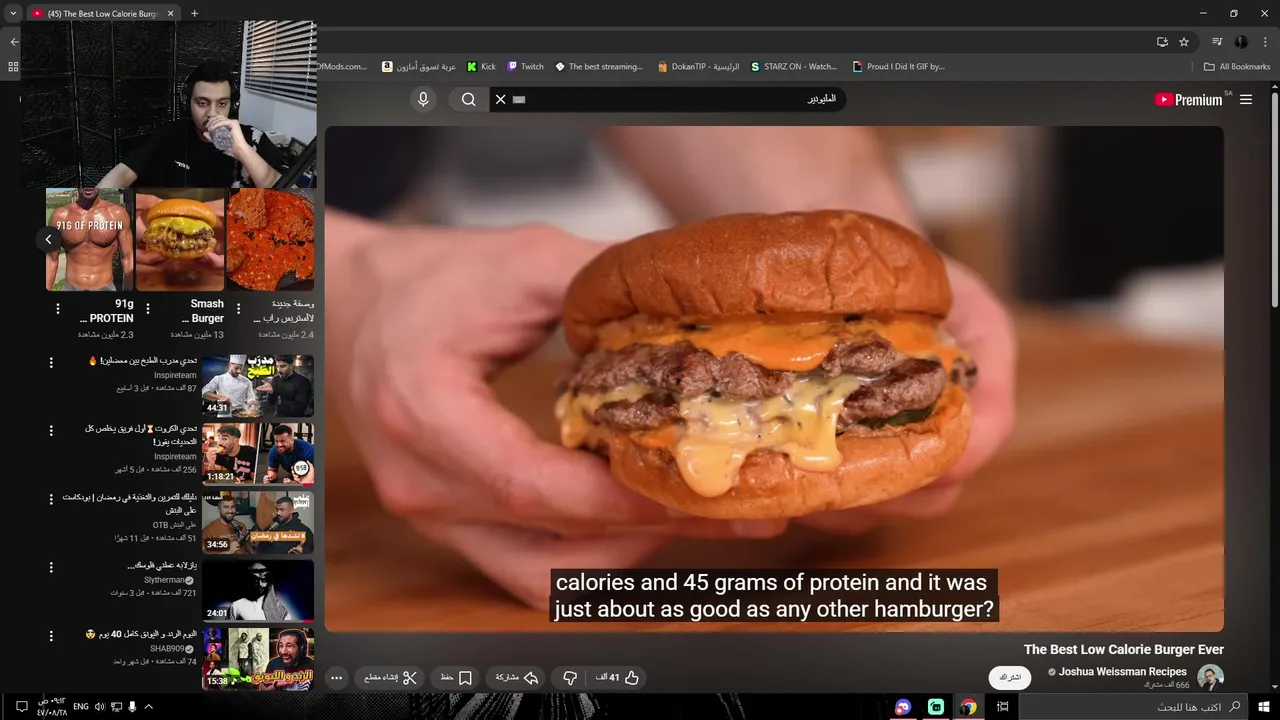Open All Bookmarks folder
The image size is (1280, 720).
tap(1237, 67)
